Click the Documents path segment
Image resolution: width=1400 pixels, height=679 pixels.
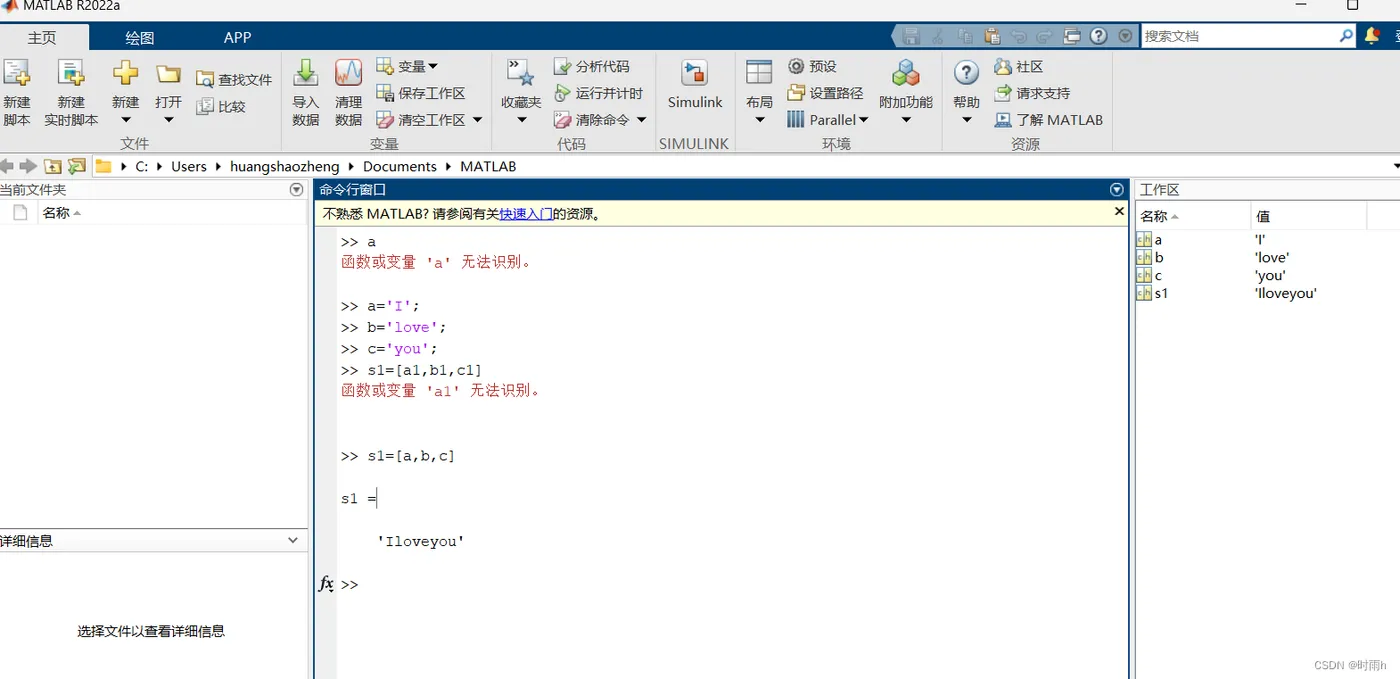pyautogui.click(x=400, y=166)
